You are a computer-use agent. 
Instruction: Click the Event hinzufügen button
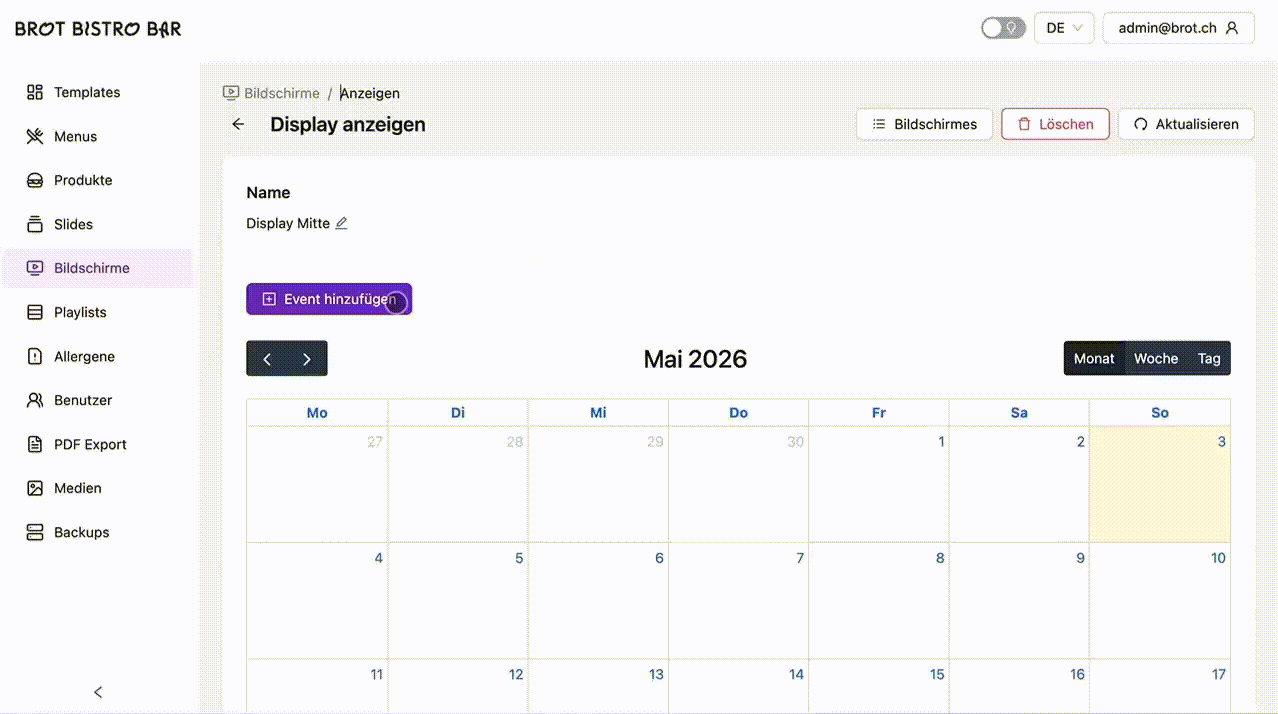point(329,299)
